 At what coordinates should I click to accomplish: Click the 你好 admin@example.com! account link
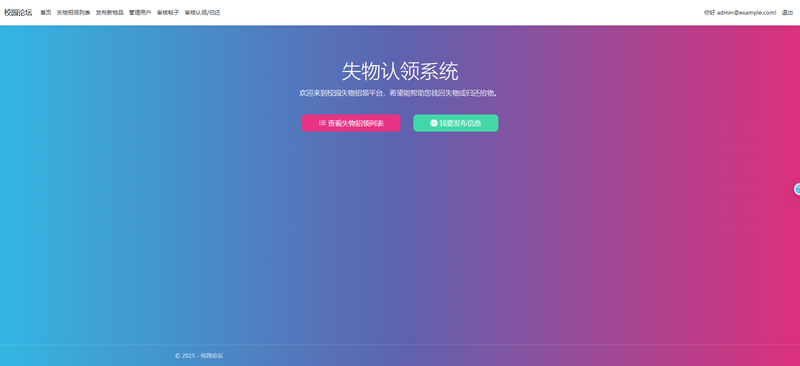740,13
